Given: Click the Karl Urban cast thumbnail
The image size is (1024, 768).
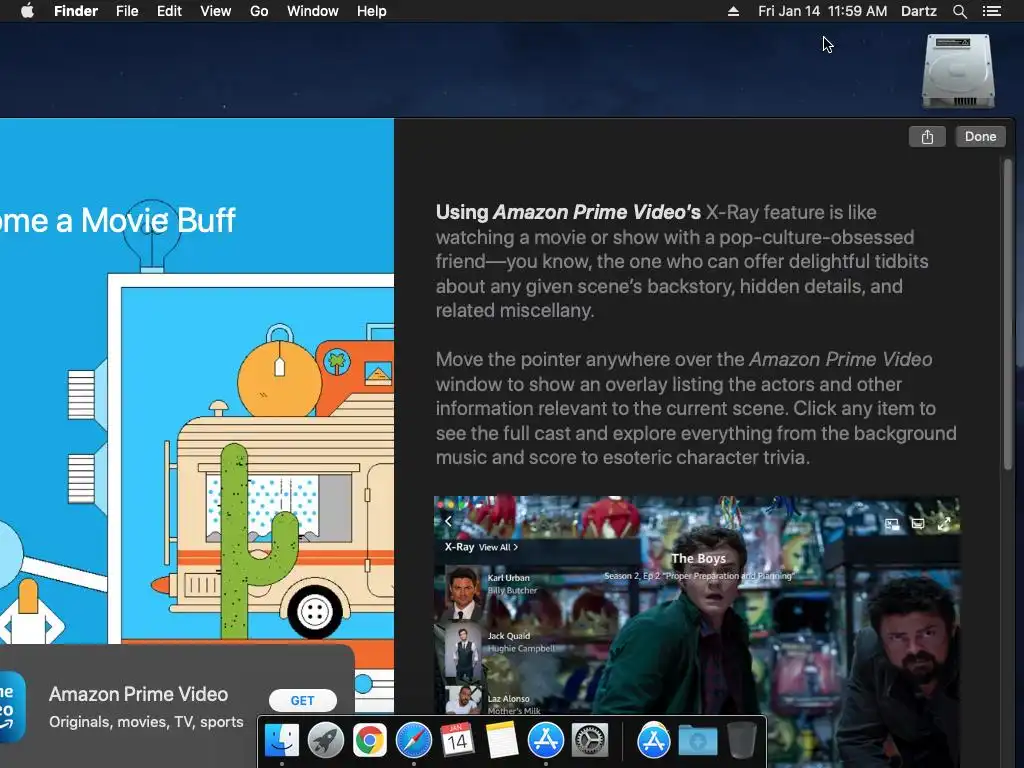Looking at the screenshot, I should click(464, 593).
